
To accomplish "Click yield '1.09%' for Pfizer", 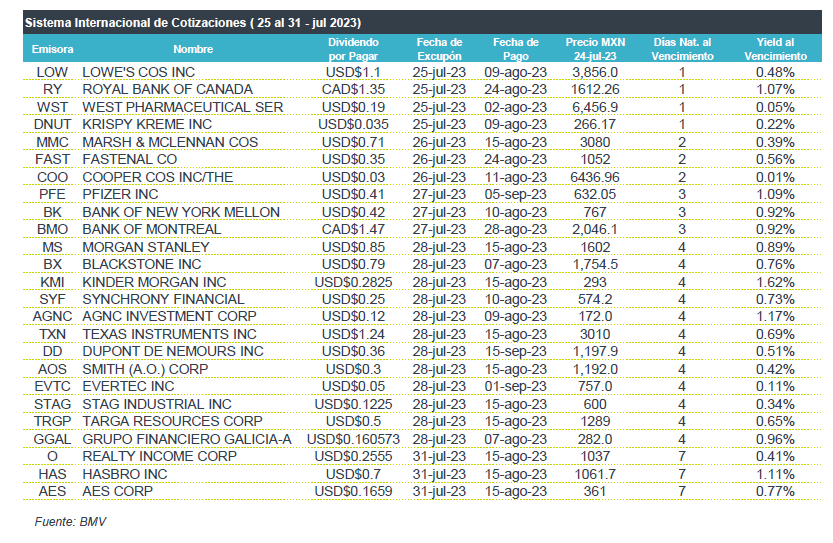I will tap(775, 194).
